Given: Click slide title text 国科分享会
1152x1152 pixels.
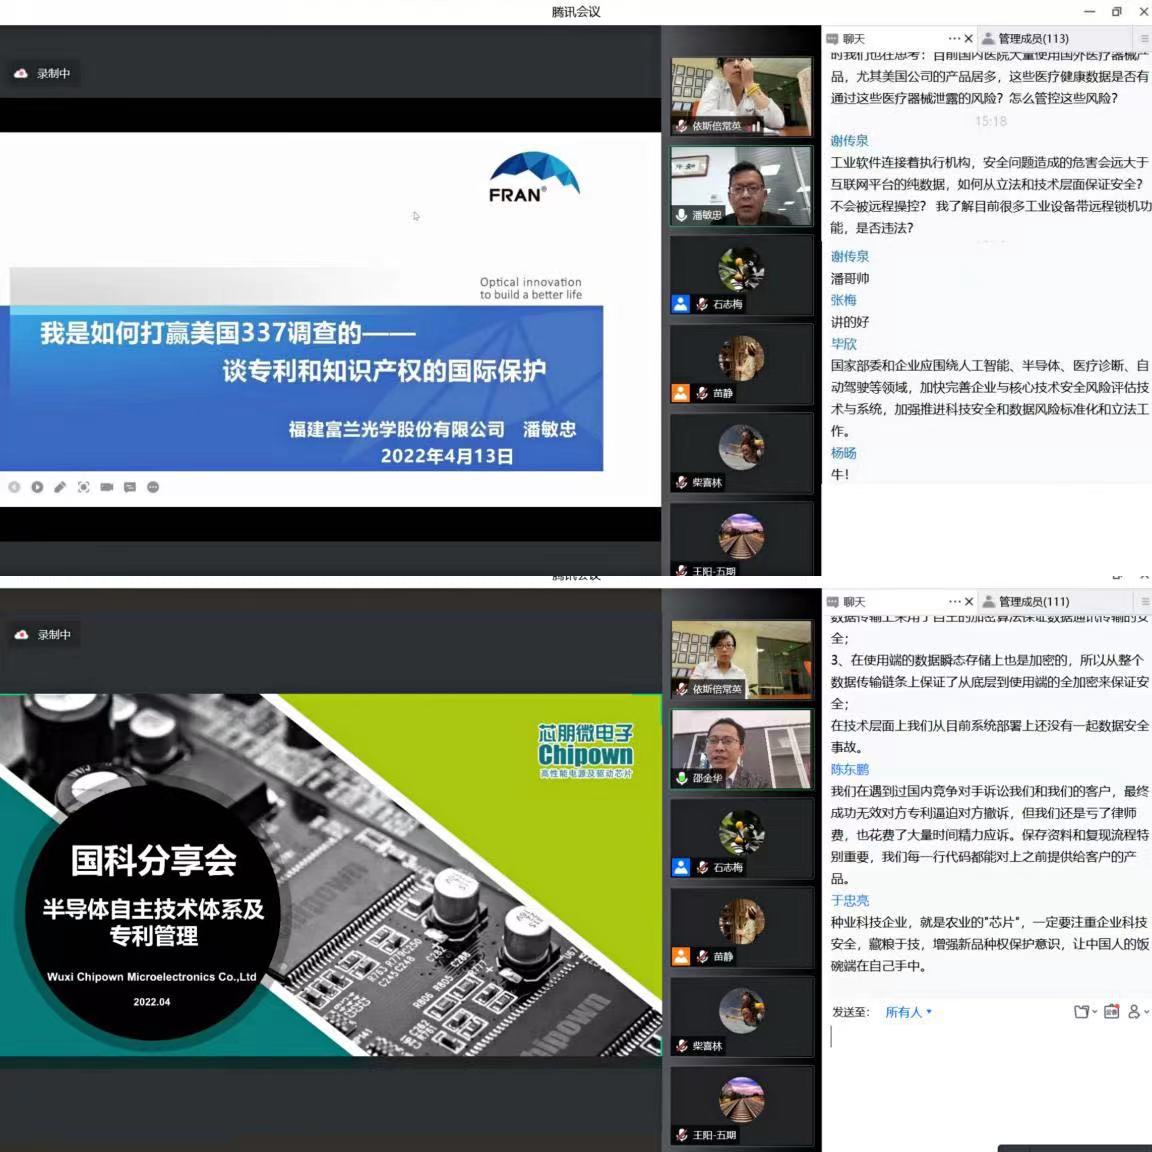Looking at the screenshot, I should point(154,860).
